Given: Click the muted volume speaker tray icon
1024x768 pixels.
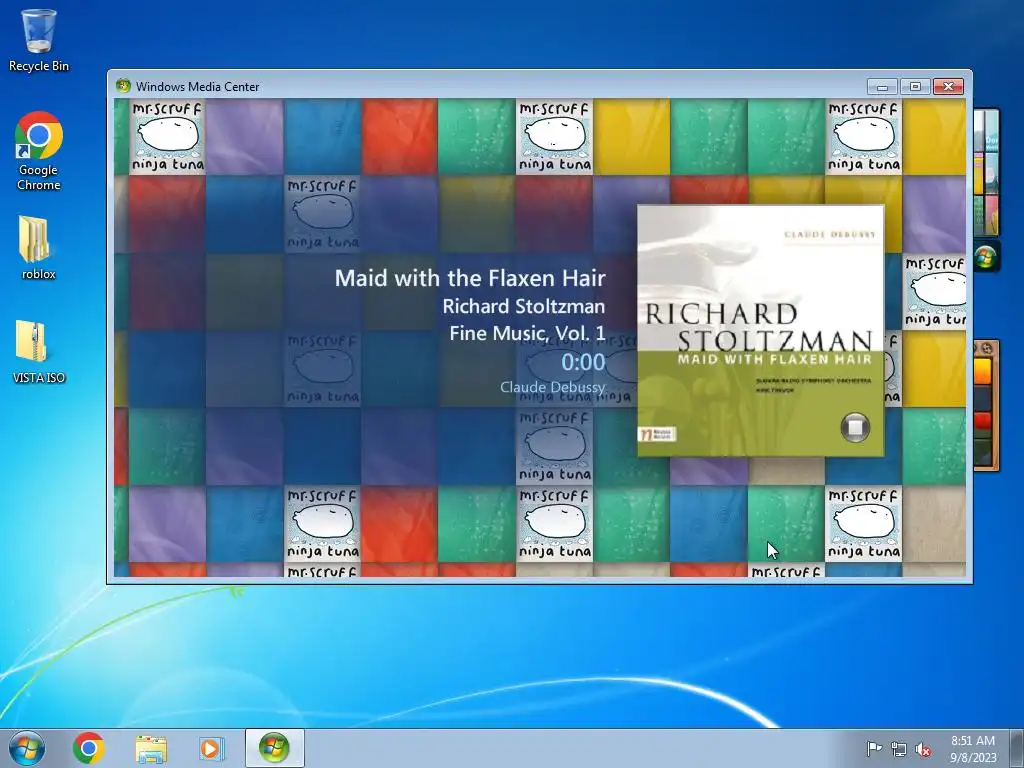Looking at the screenshot, I should click(923, 750).
